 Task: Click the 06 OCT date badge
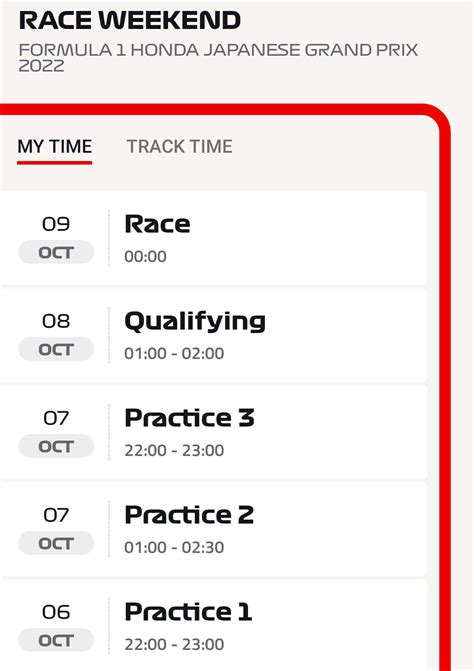(56, 627)
